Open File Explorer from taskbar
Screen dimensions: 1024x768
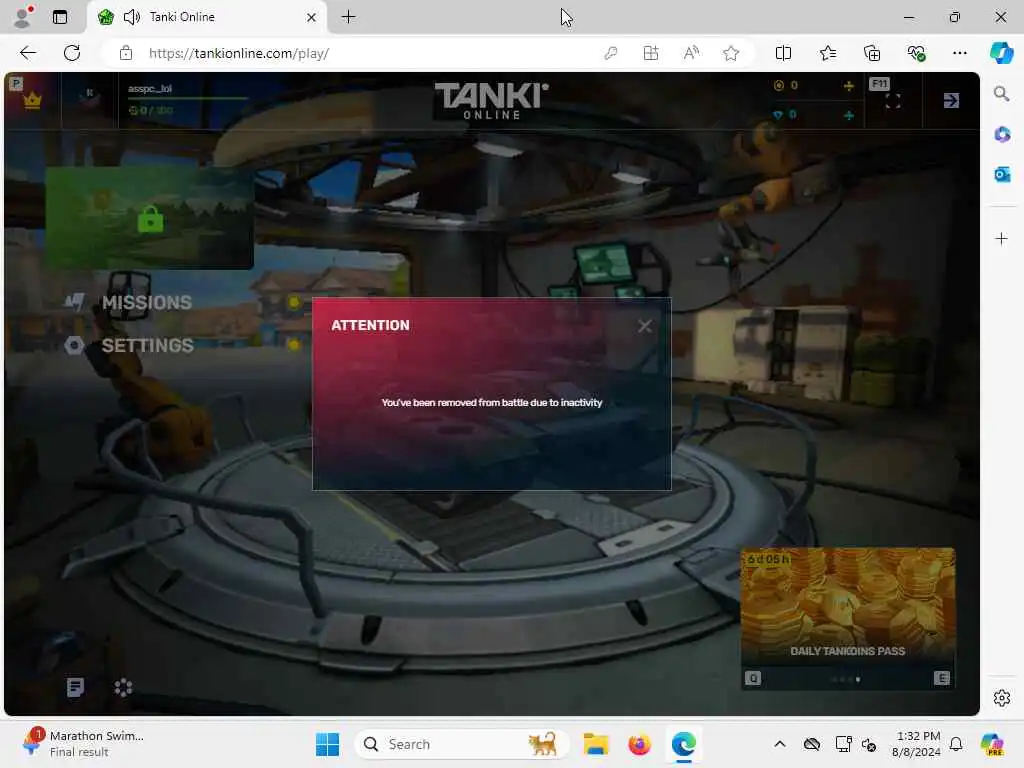click(596, 744)
